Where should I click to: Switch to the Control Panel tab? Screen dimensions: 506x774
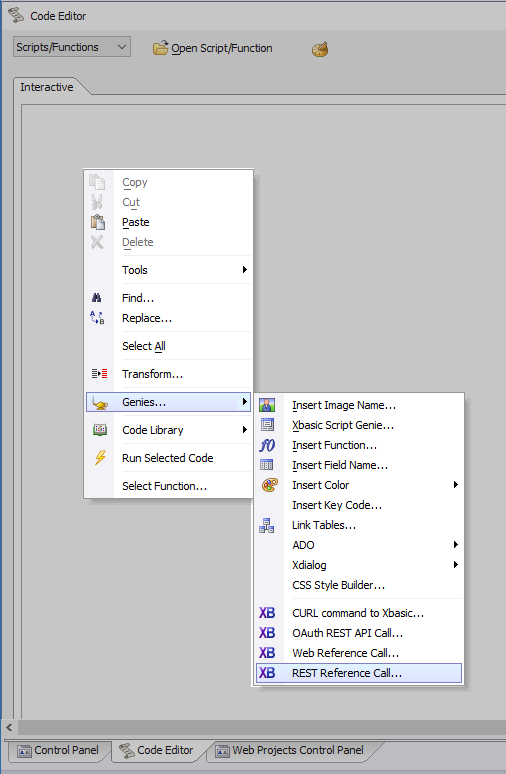tap(58, 750)
